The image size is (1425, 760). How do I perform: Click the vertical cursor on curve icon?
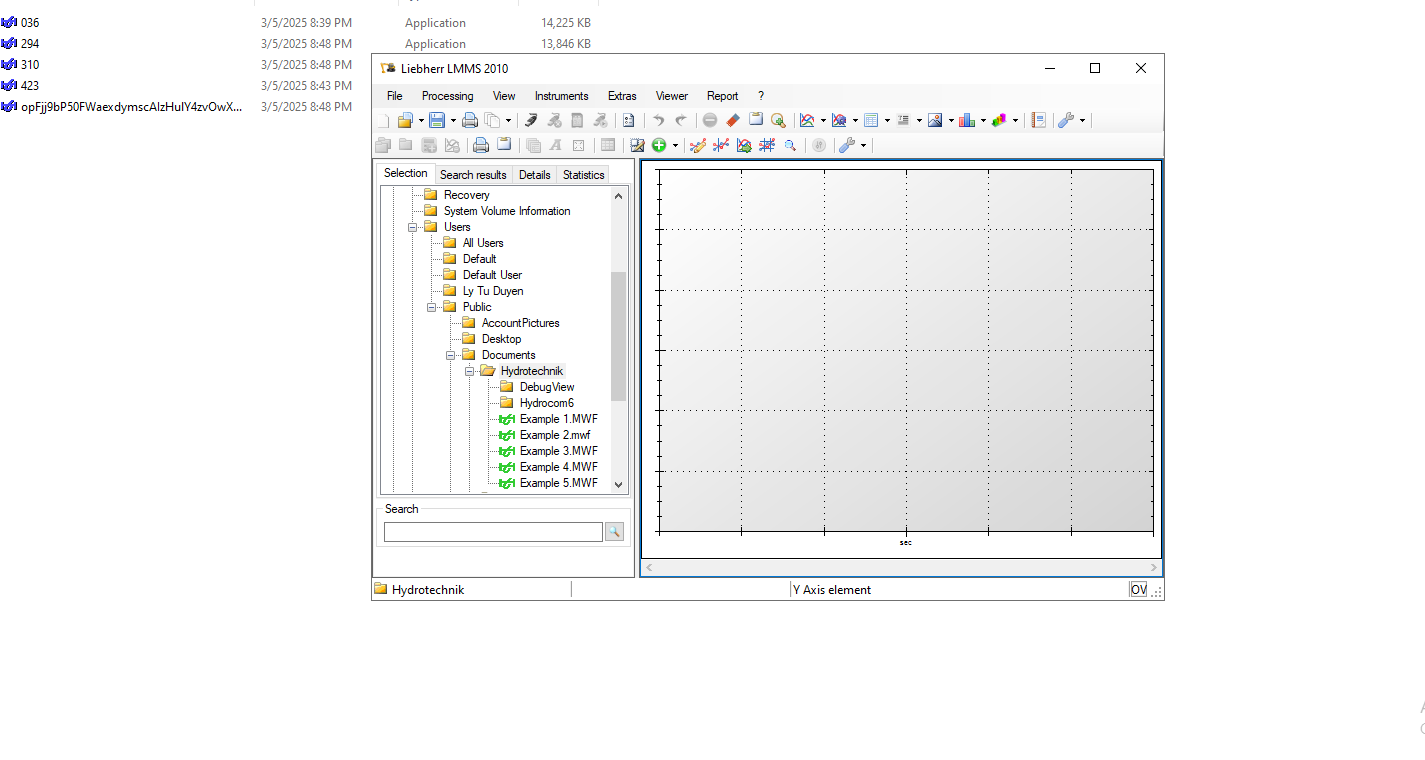point(721,145)
